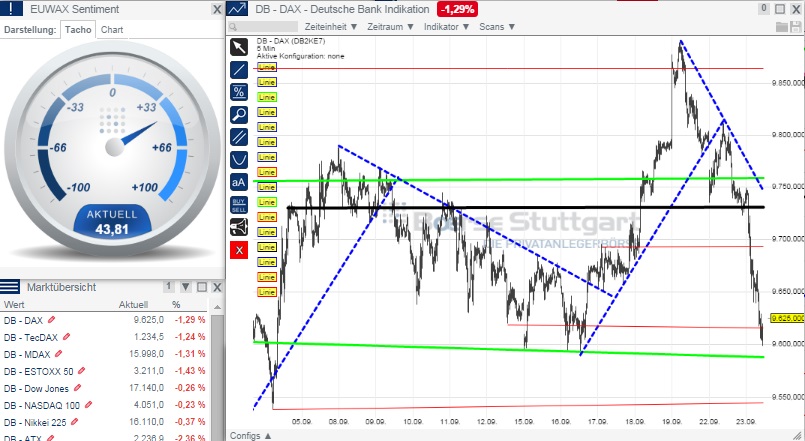Click the Marktübersicht vertical scrollbar thumb

(x=217, y=377)
